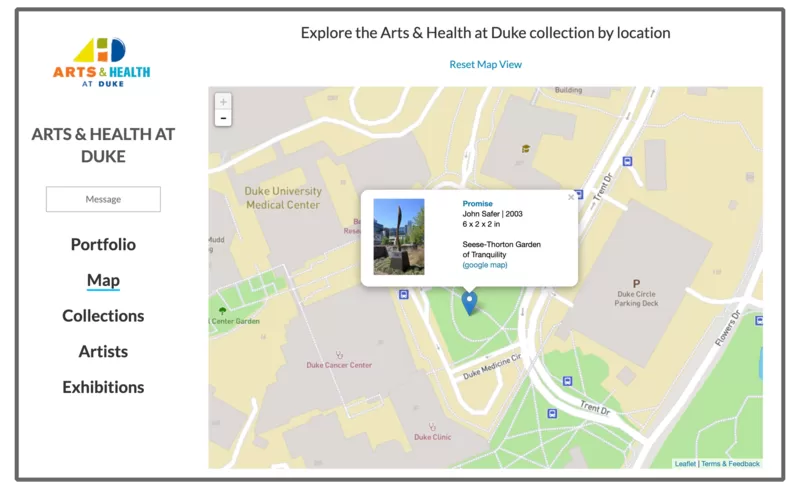Select the Map menu item
Image resolution: width=800 pixels, height=489 pixels.
click(103, 280)
